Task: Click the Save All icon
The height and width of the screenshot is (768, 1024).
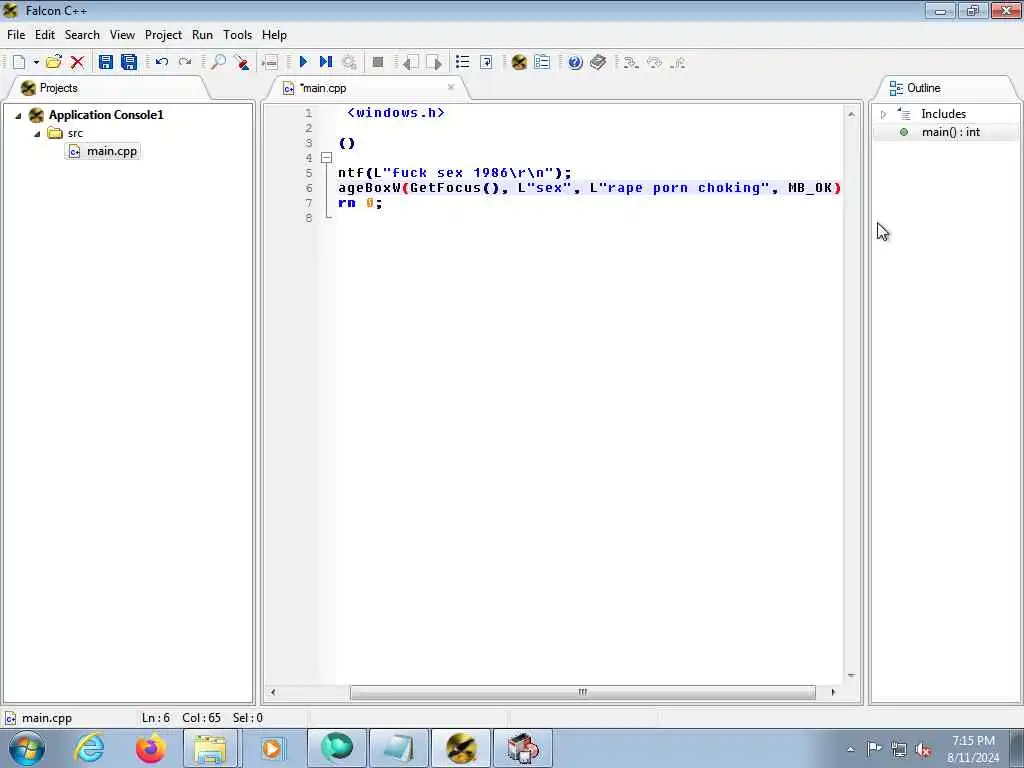Action: click(x=129, y=62)
